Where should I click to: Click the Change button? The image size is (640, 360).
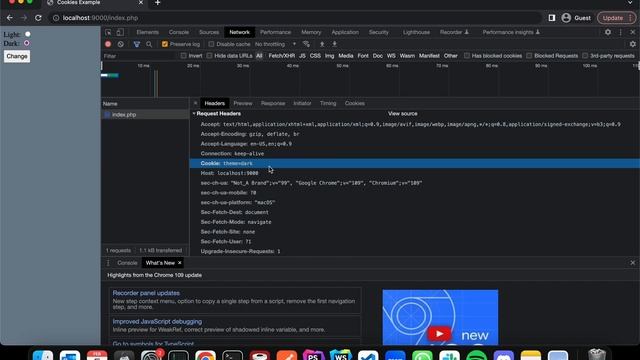tap(17, 56)
